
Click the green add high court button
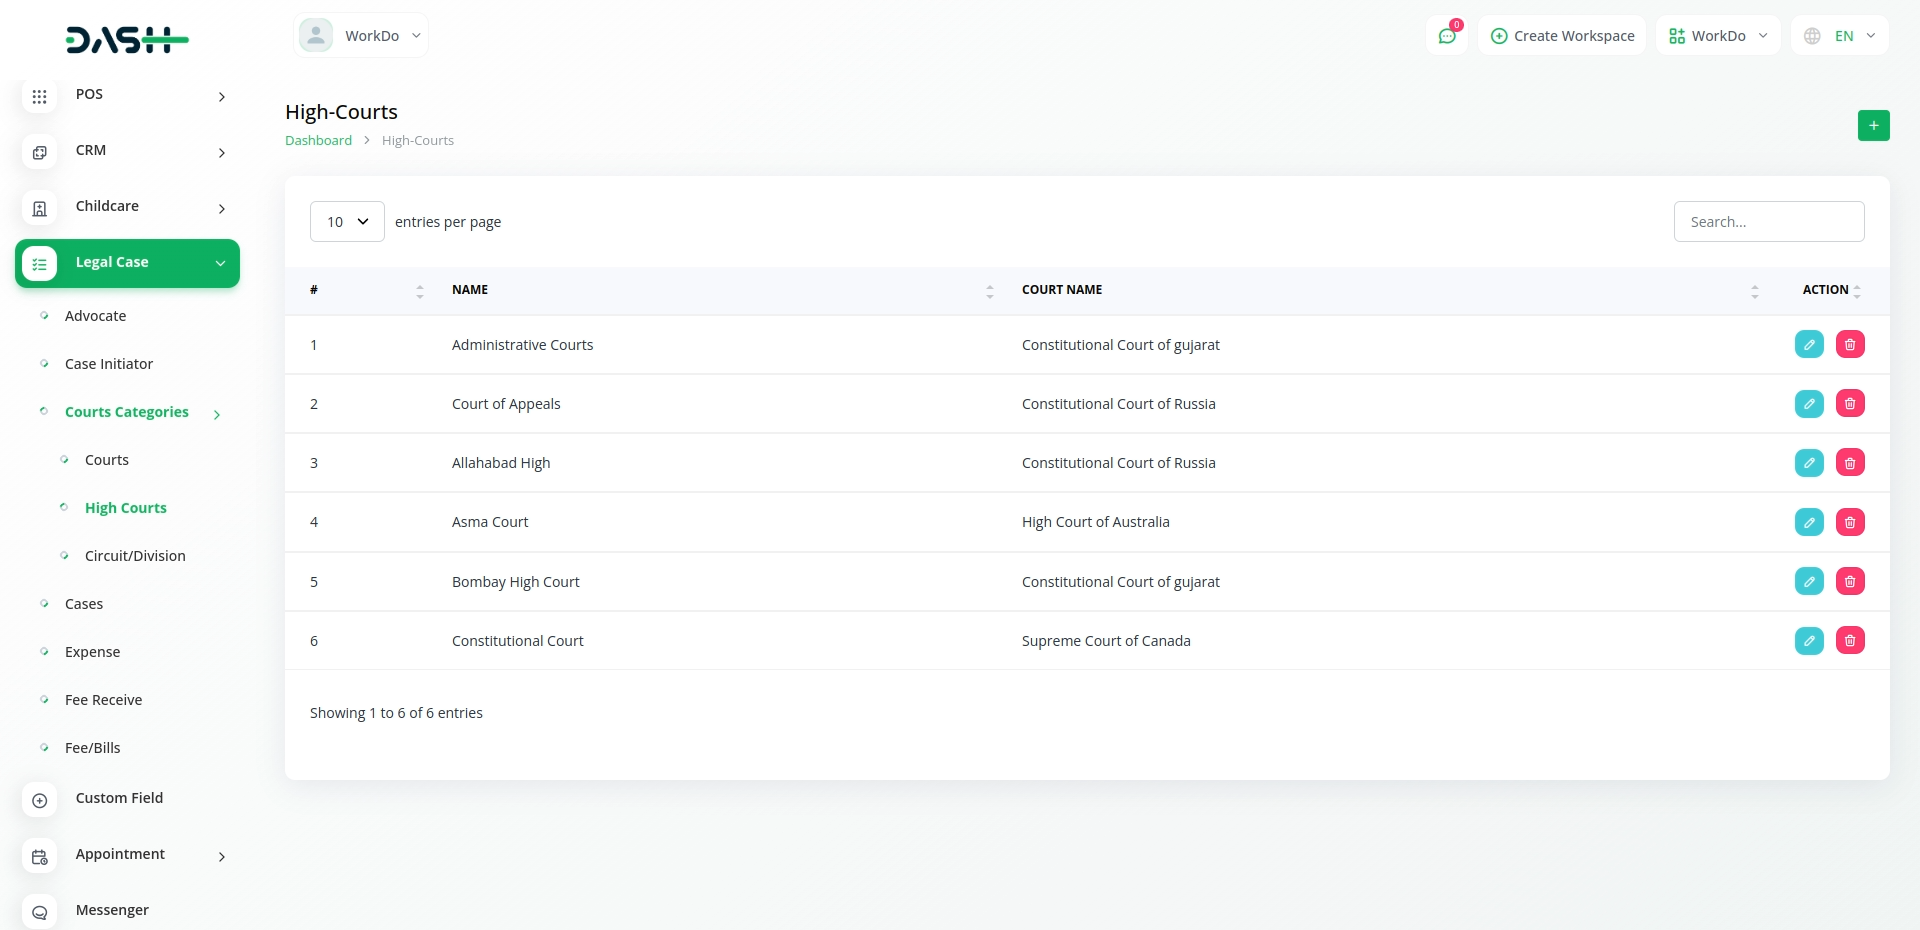(x=1873, y=126)
